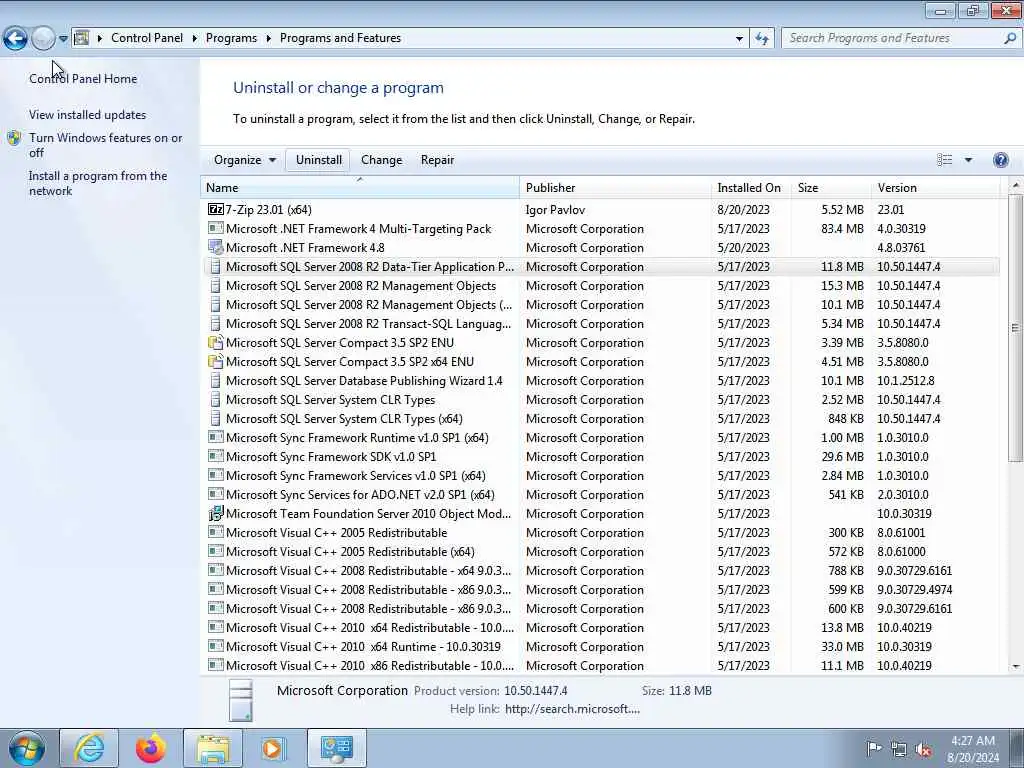Screen dimensions: 1024x768
Task: Click the program list vertical scrollbar thumb
Action: click(1016, 327)
